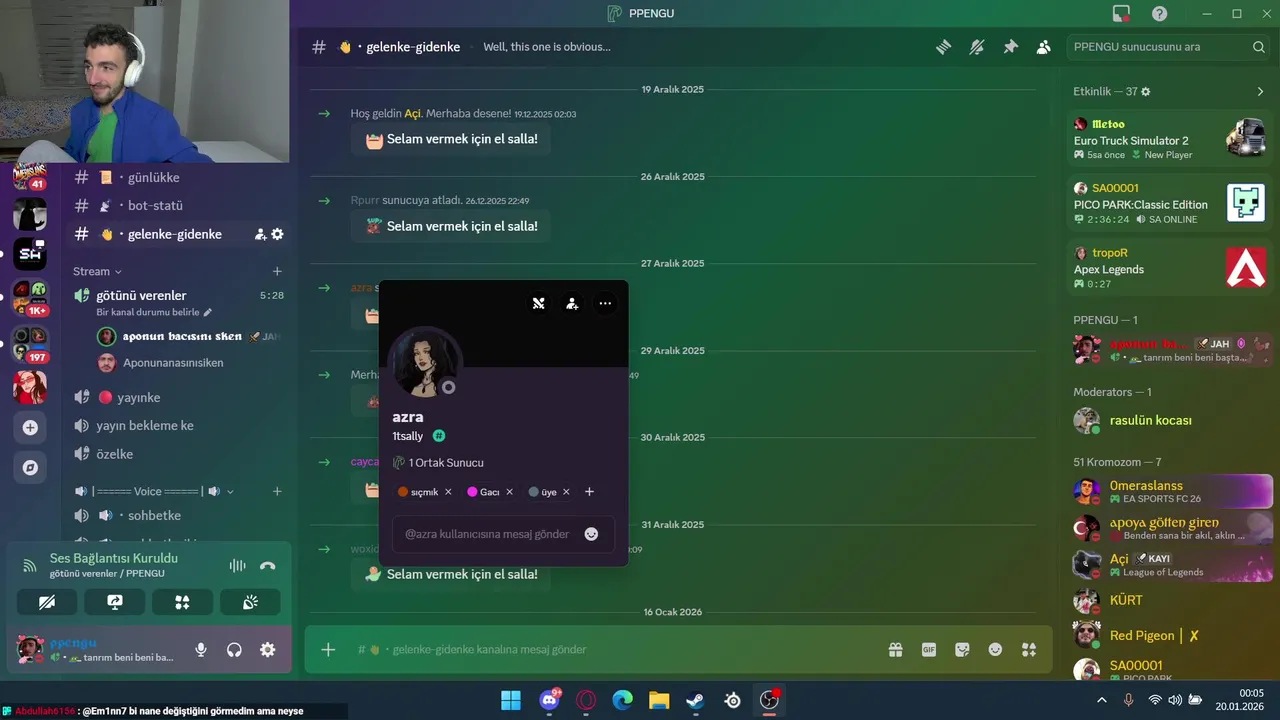The width and height of the screenshot is (1280, 720).
Task: Open channel settings gear on gelenke-gidenke
Action: pyautogui.click(x=277, y=234)
